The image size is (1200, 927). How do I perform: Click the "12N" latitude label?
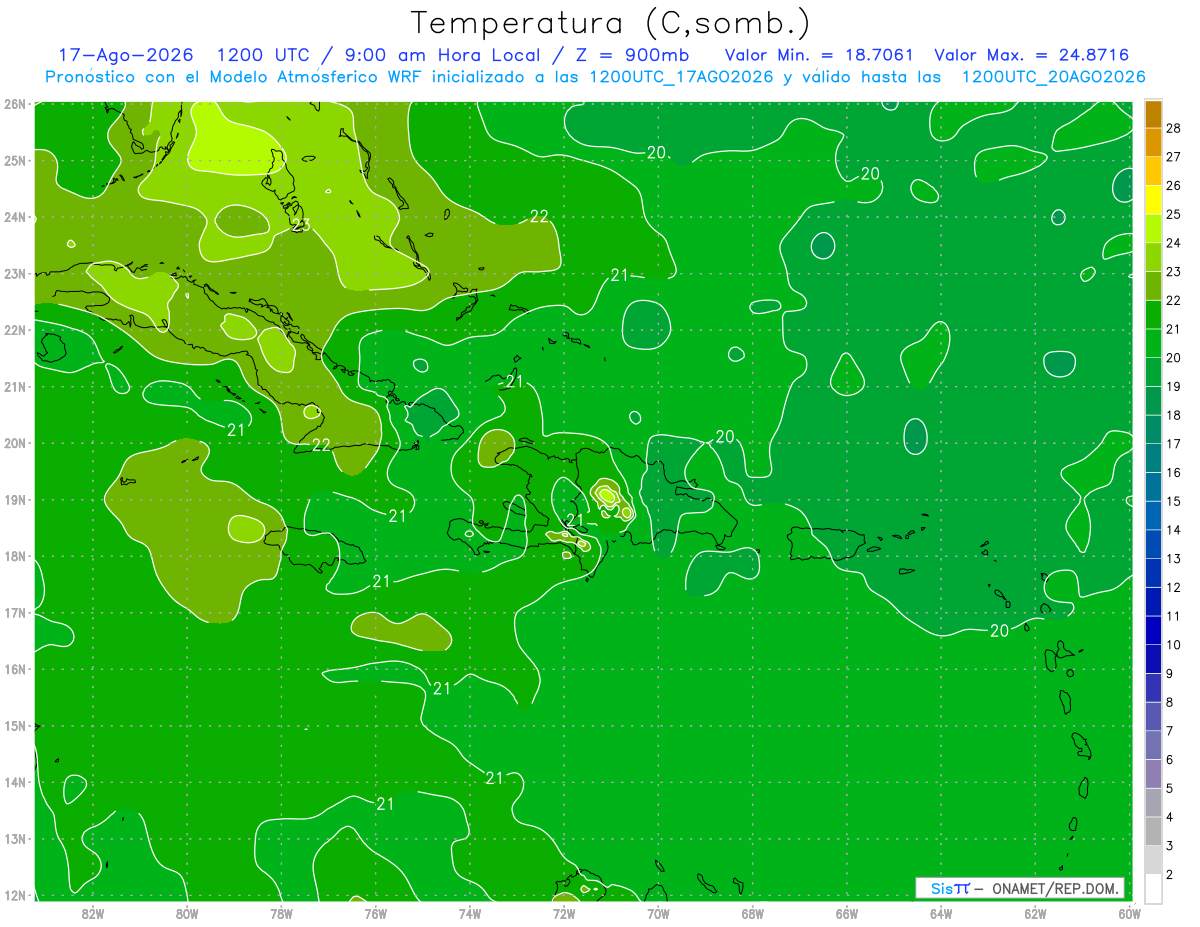click(x=14, y=895)
